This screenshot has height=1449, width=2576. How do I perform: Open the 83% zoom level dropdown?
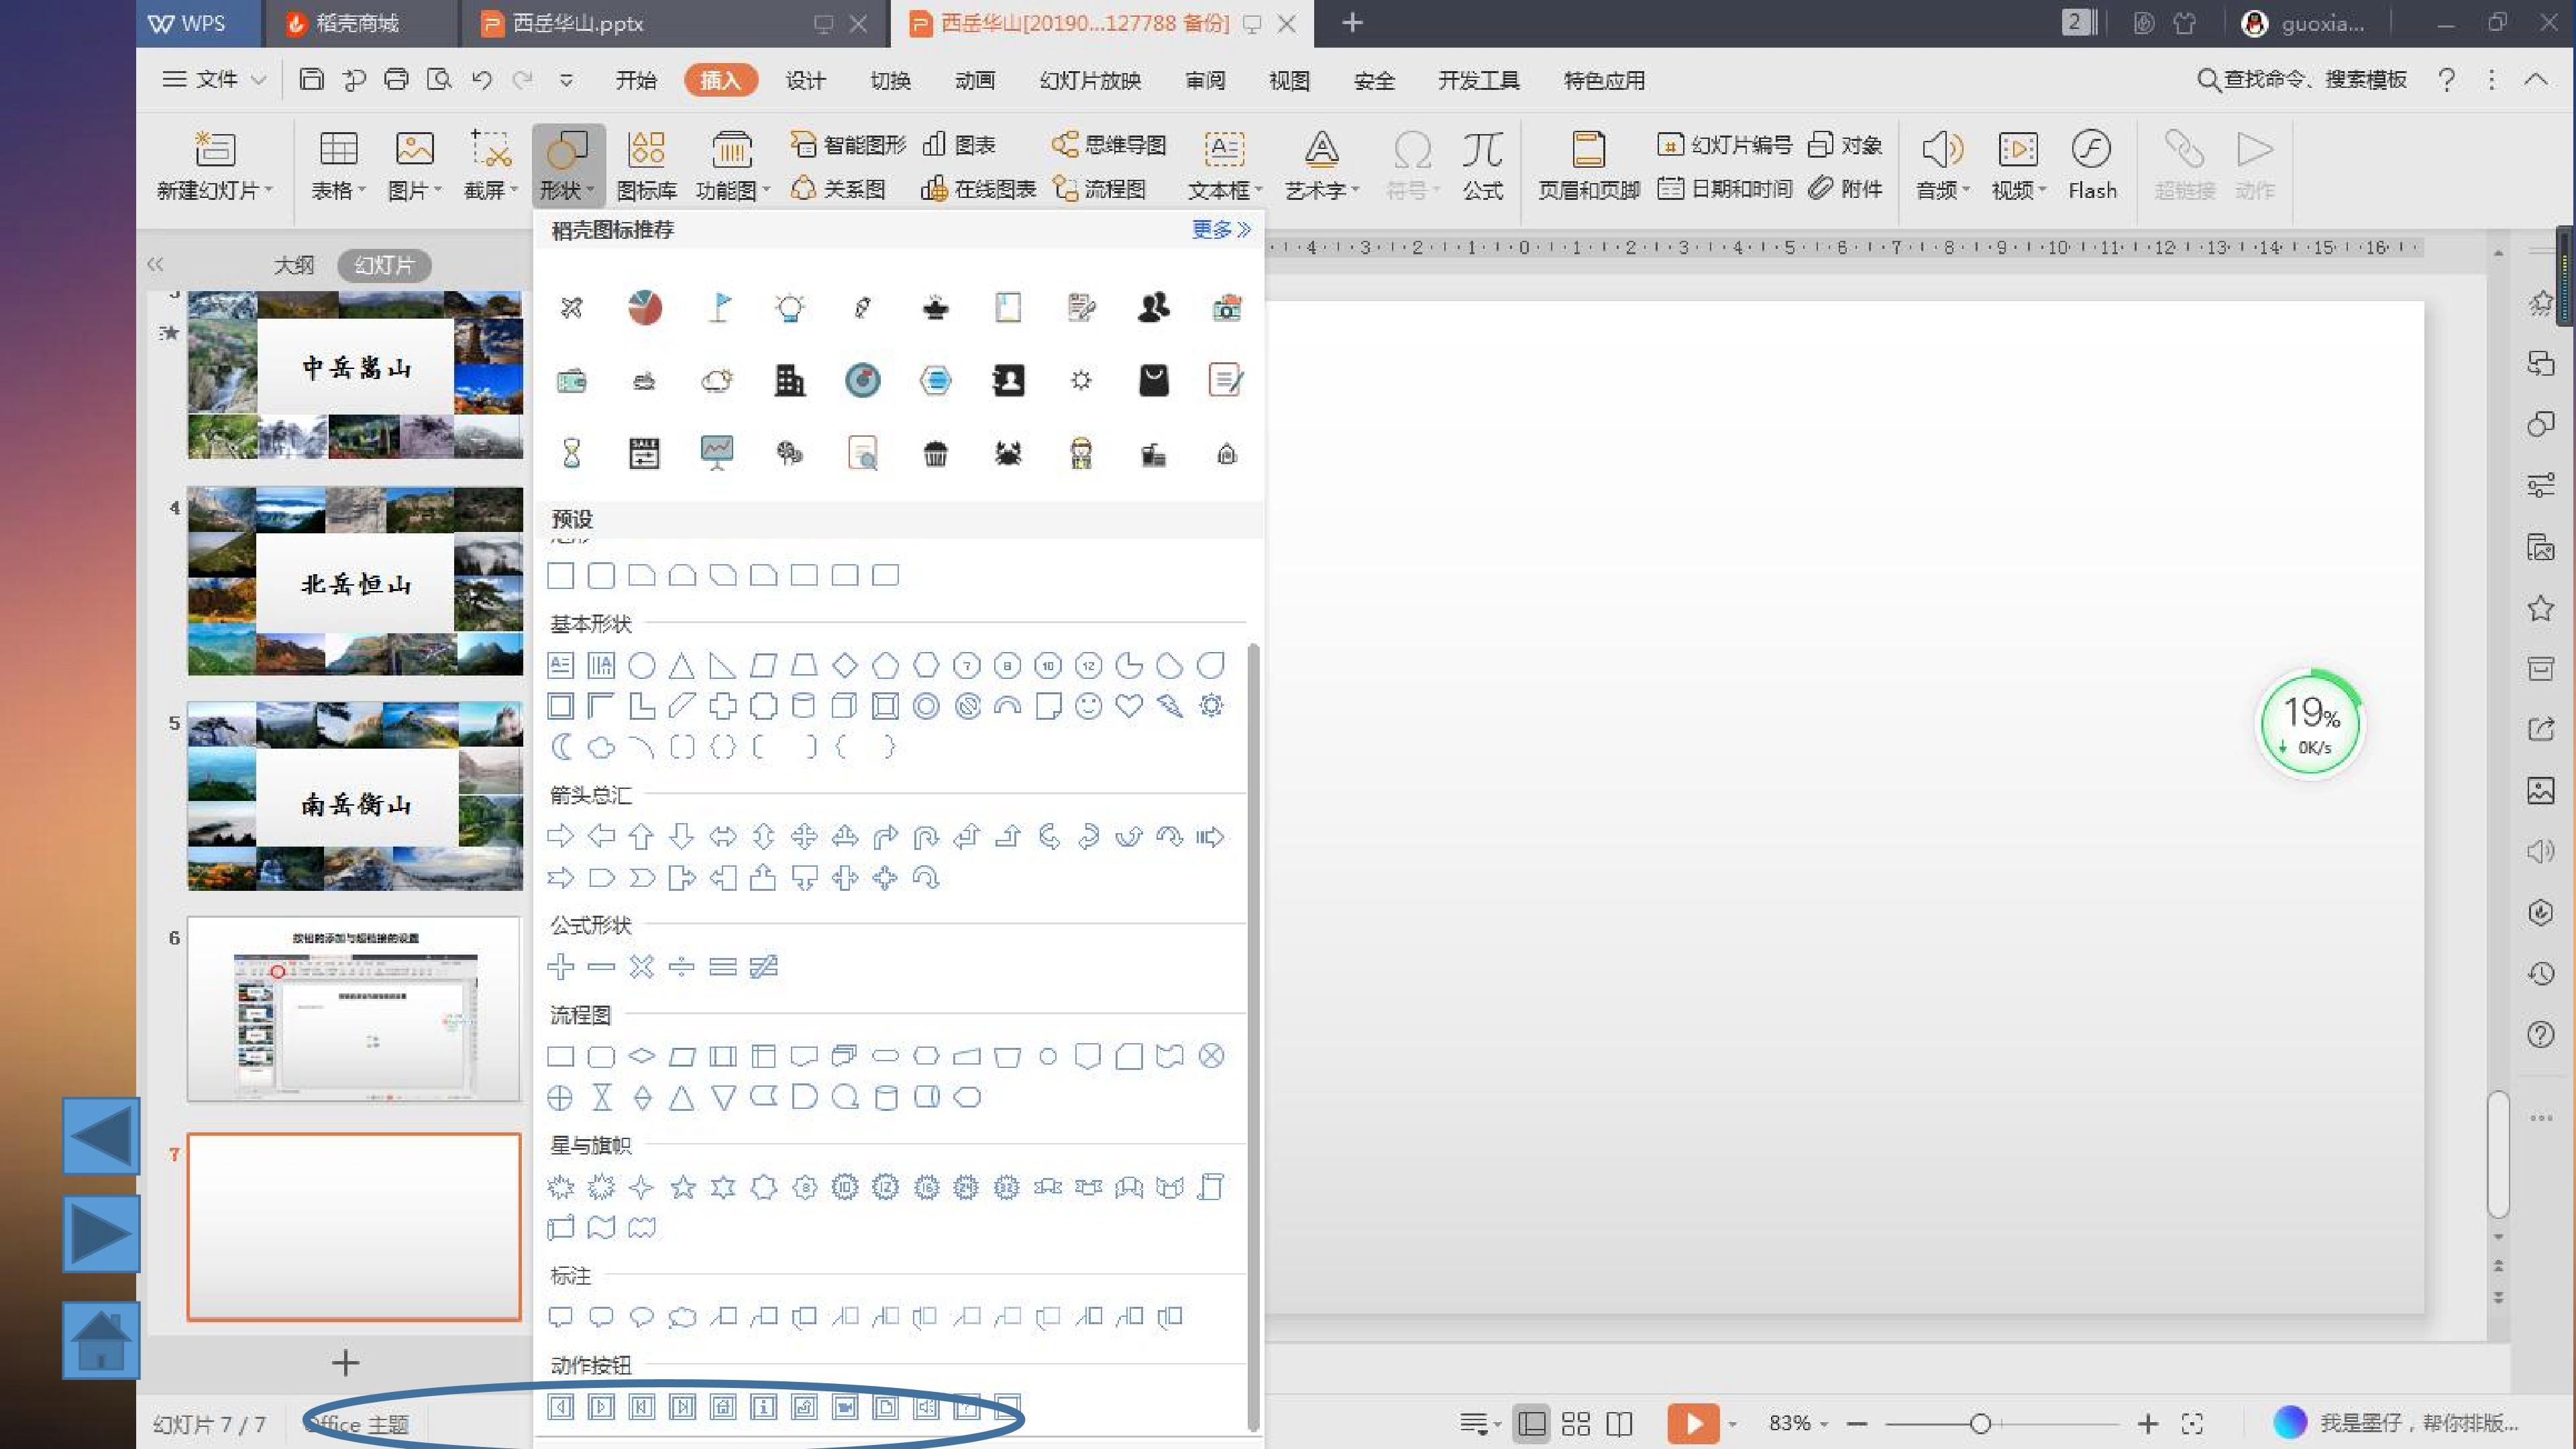point(1798,1423)
